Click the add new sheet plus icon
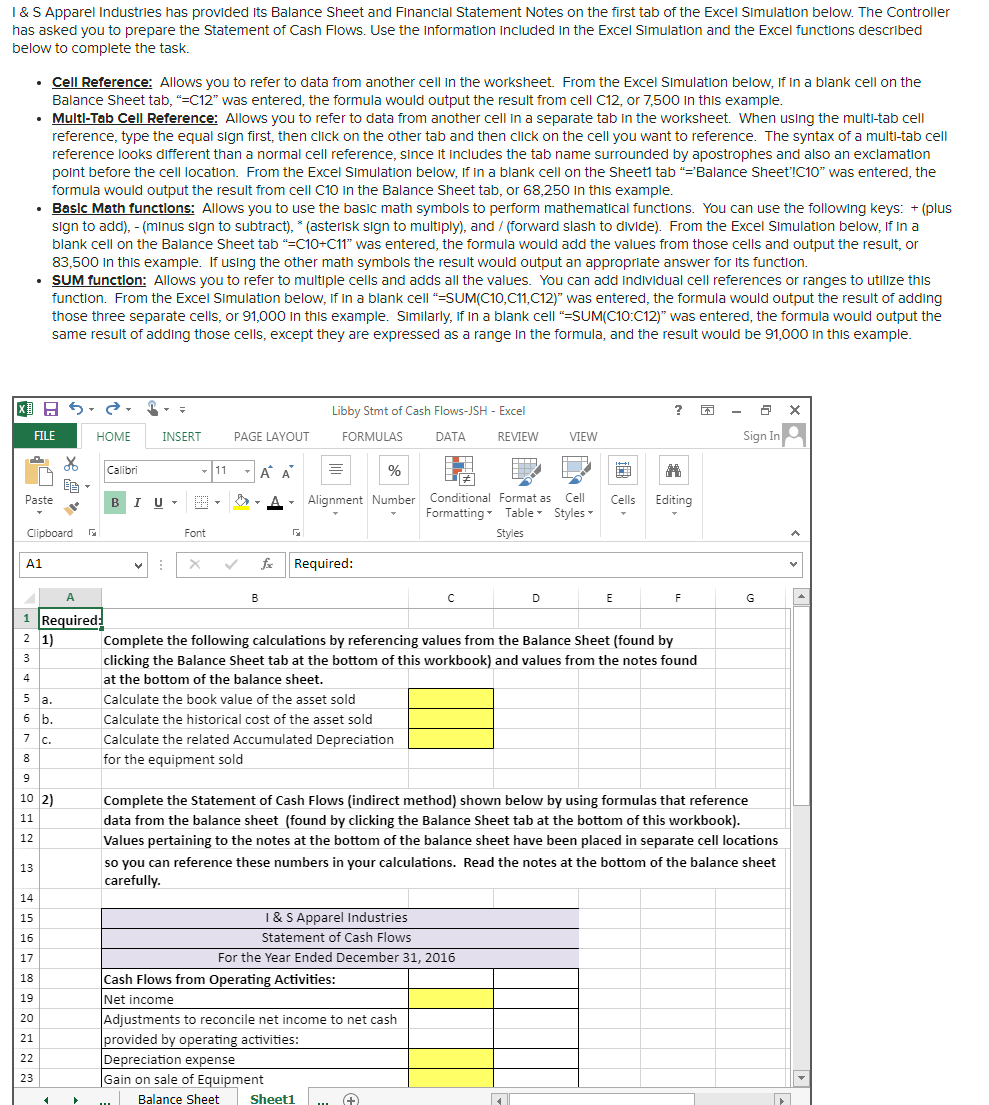 click(350, 1099)
